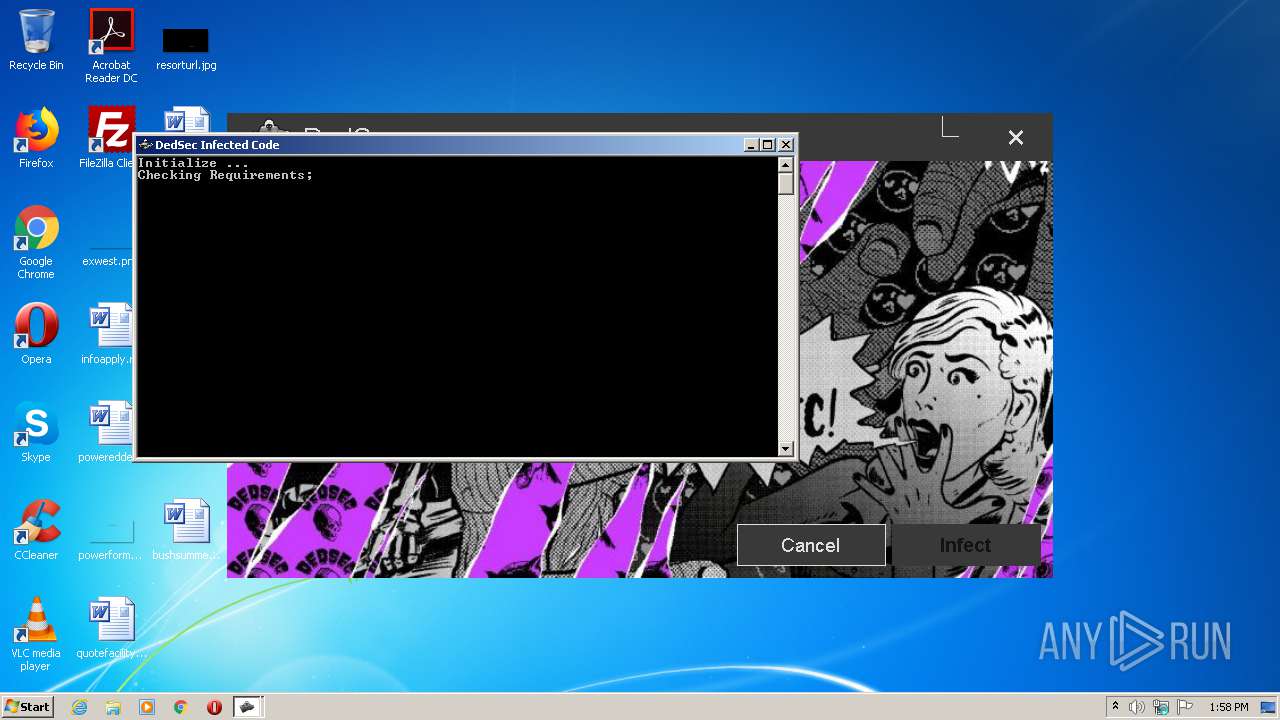The width and height of the screenshot is (1280, 720).
Task: Open the Recycle Bin desktop icon
Action: coord(36,40)
